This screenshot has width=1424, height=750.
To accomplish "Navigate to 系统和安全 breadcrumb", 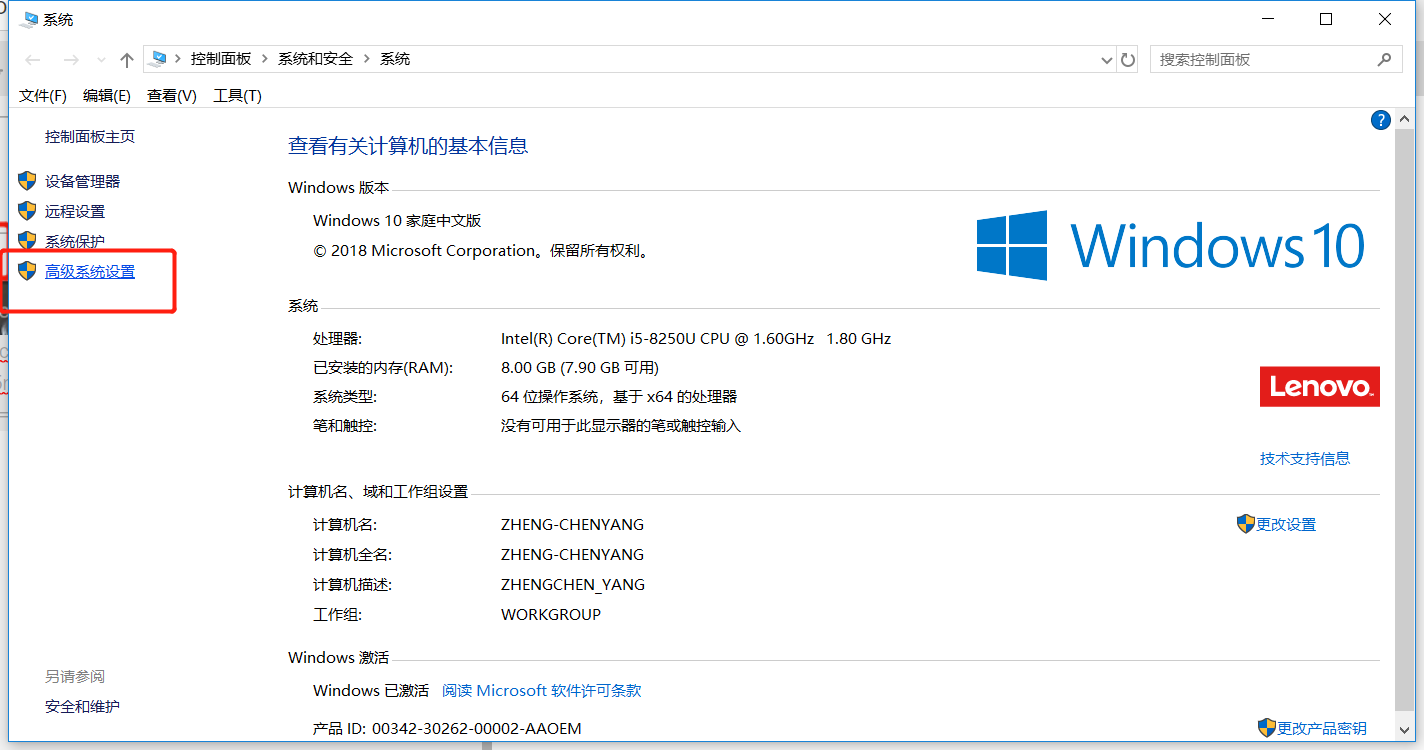I will (315, 59).
